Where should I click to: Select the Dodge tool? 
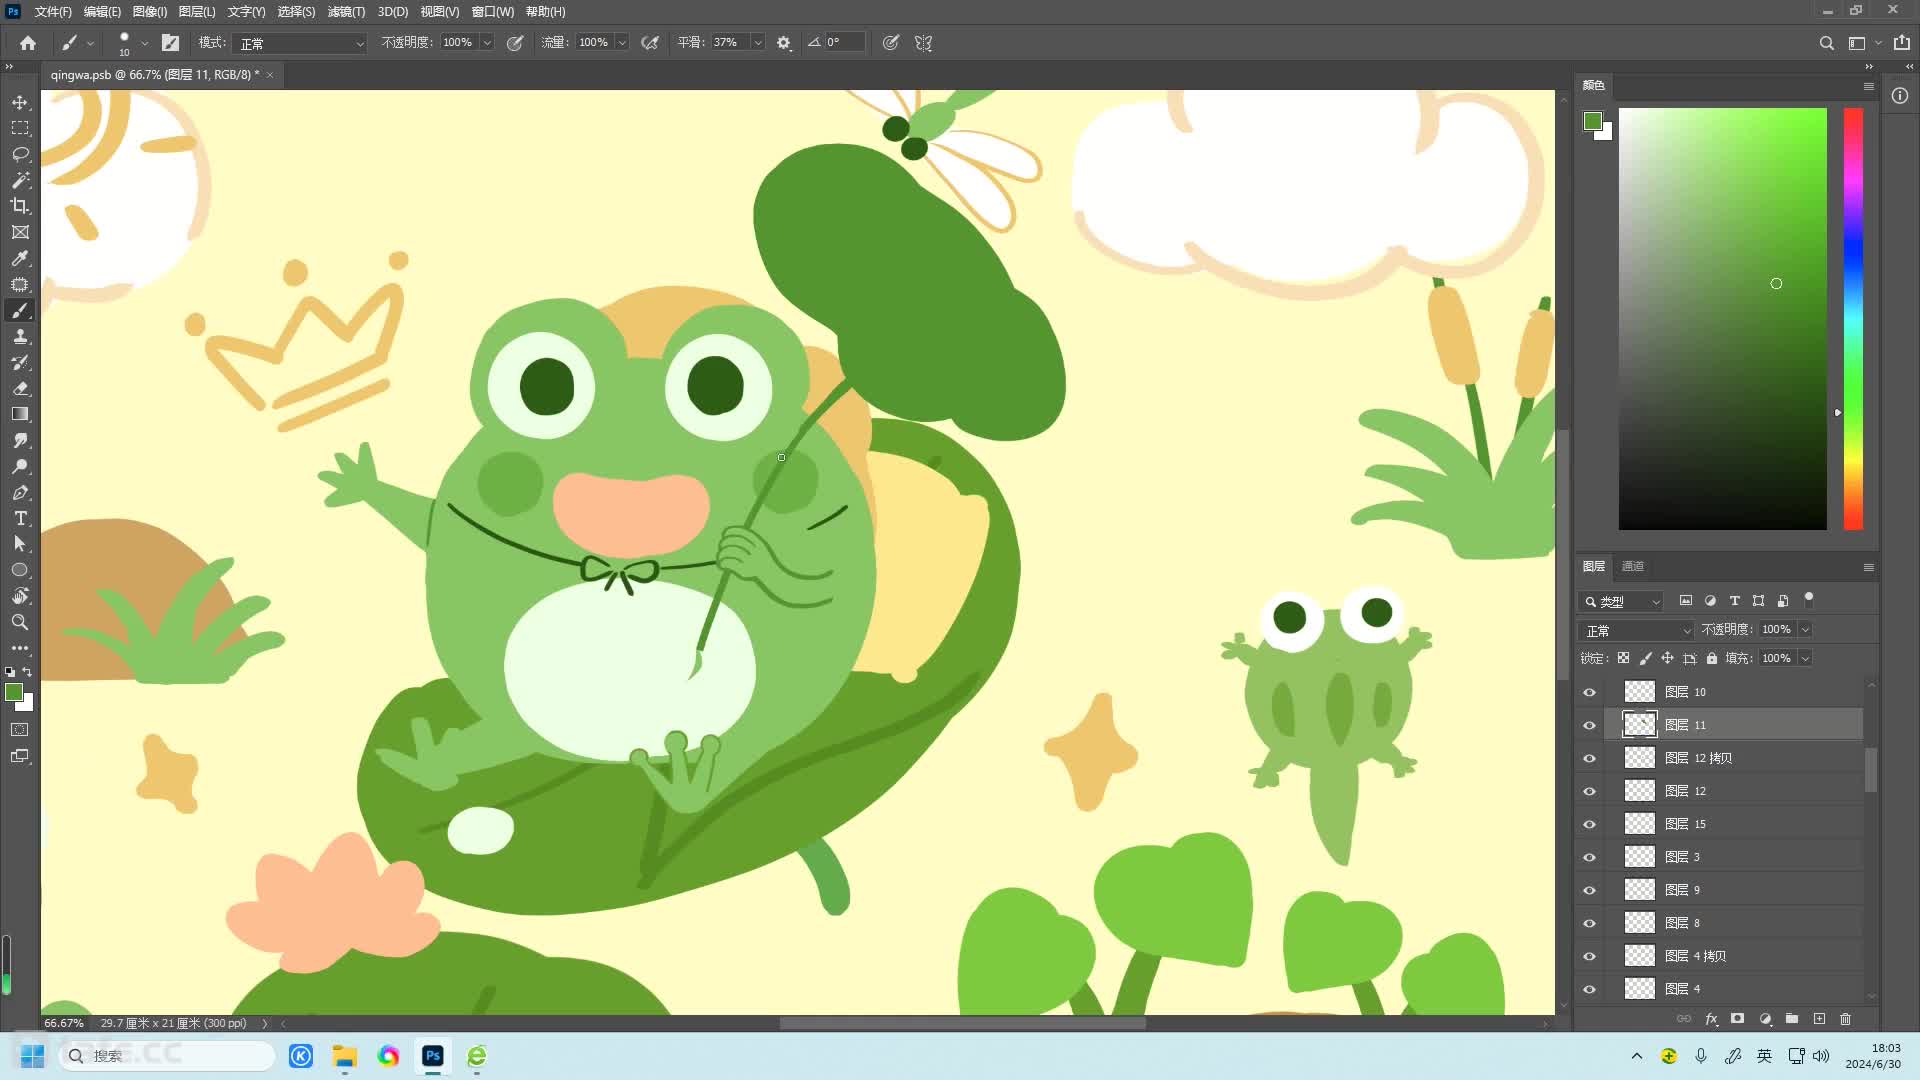(x=20, y=466)
